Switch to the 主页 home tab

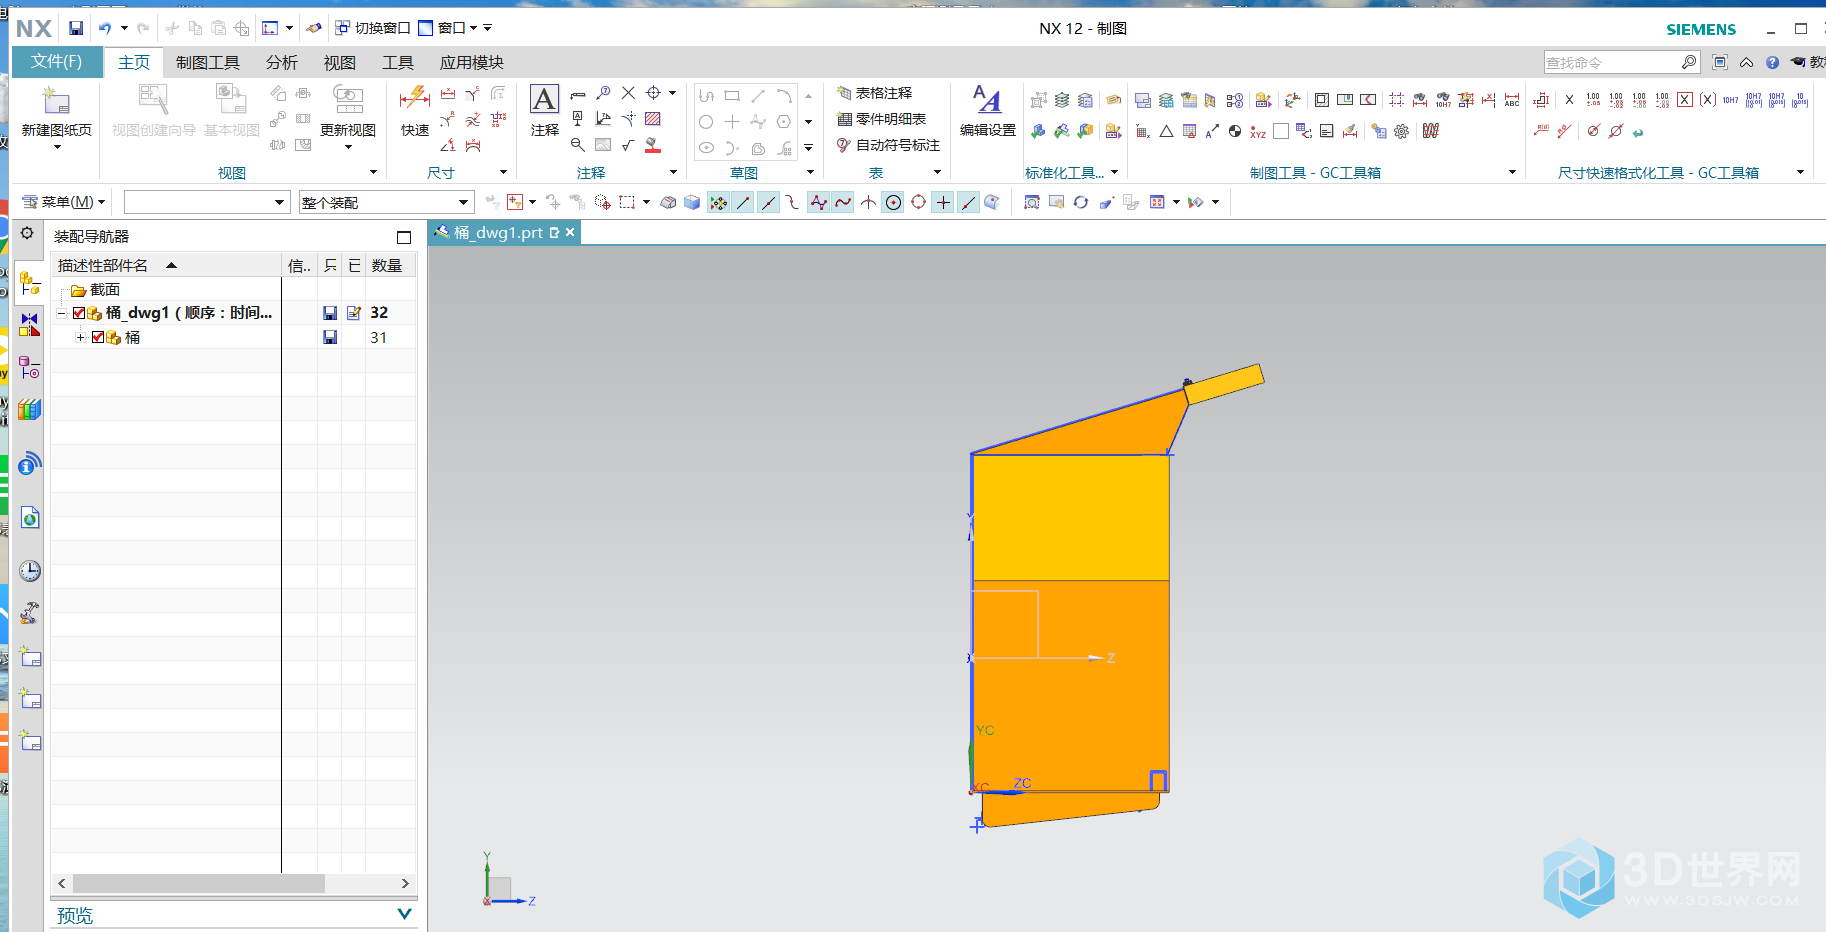(134, 62)
